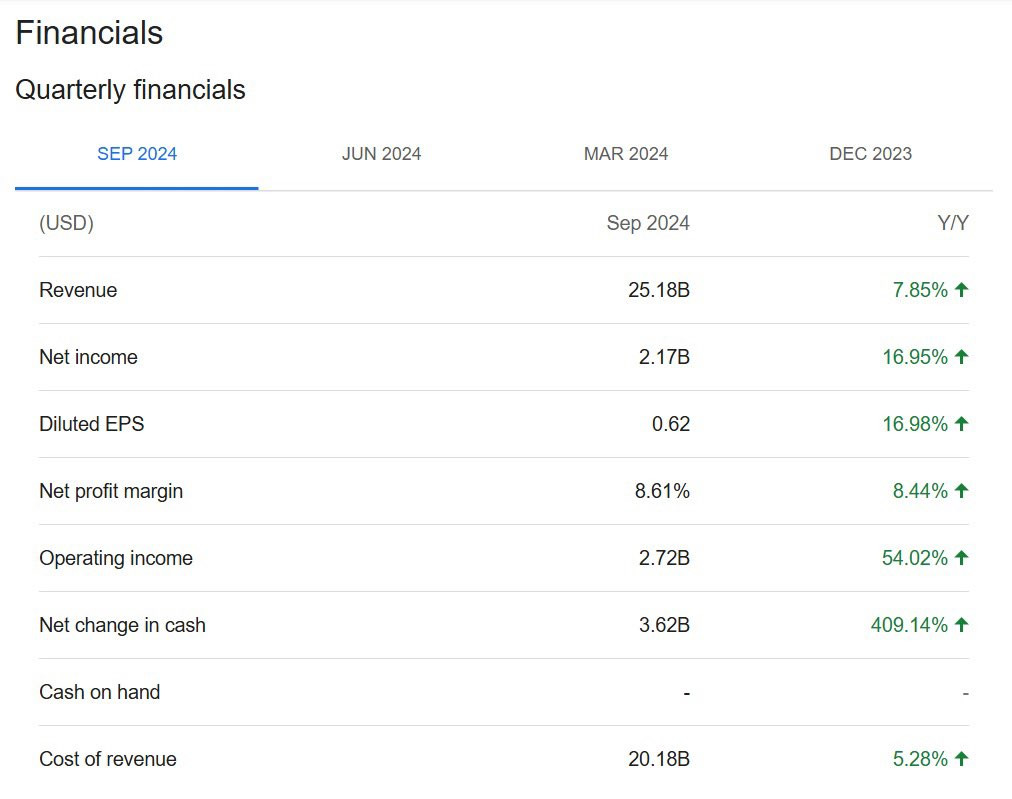The height and width of the screenshot is (799, 1012).
Task: Click the Net profit margin row
Action: 503,491
